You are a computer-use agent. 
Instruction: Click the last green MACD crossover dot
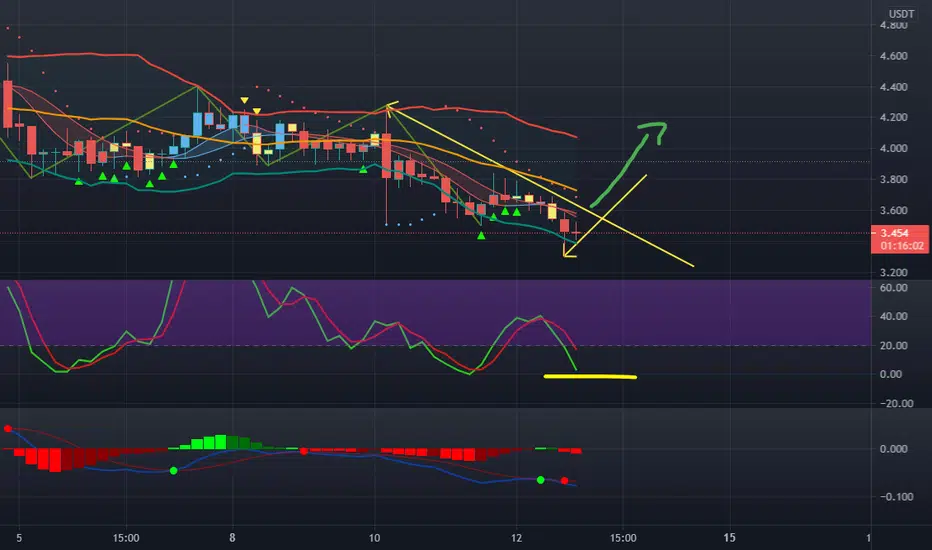tap(540, 480)
